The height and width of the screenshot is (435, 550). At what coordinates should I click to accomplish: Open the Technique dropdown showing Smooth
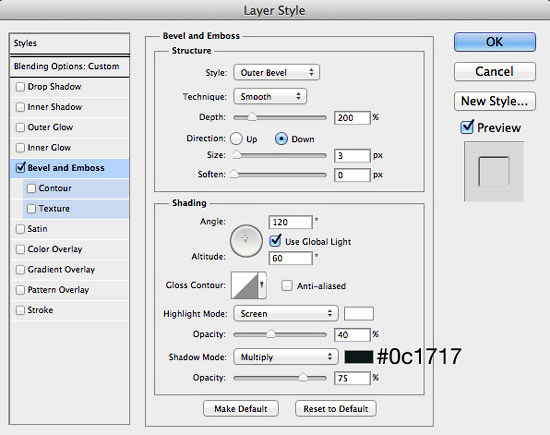[x=270, y=96]
